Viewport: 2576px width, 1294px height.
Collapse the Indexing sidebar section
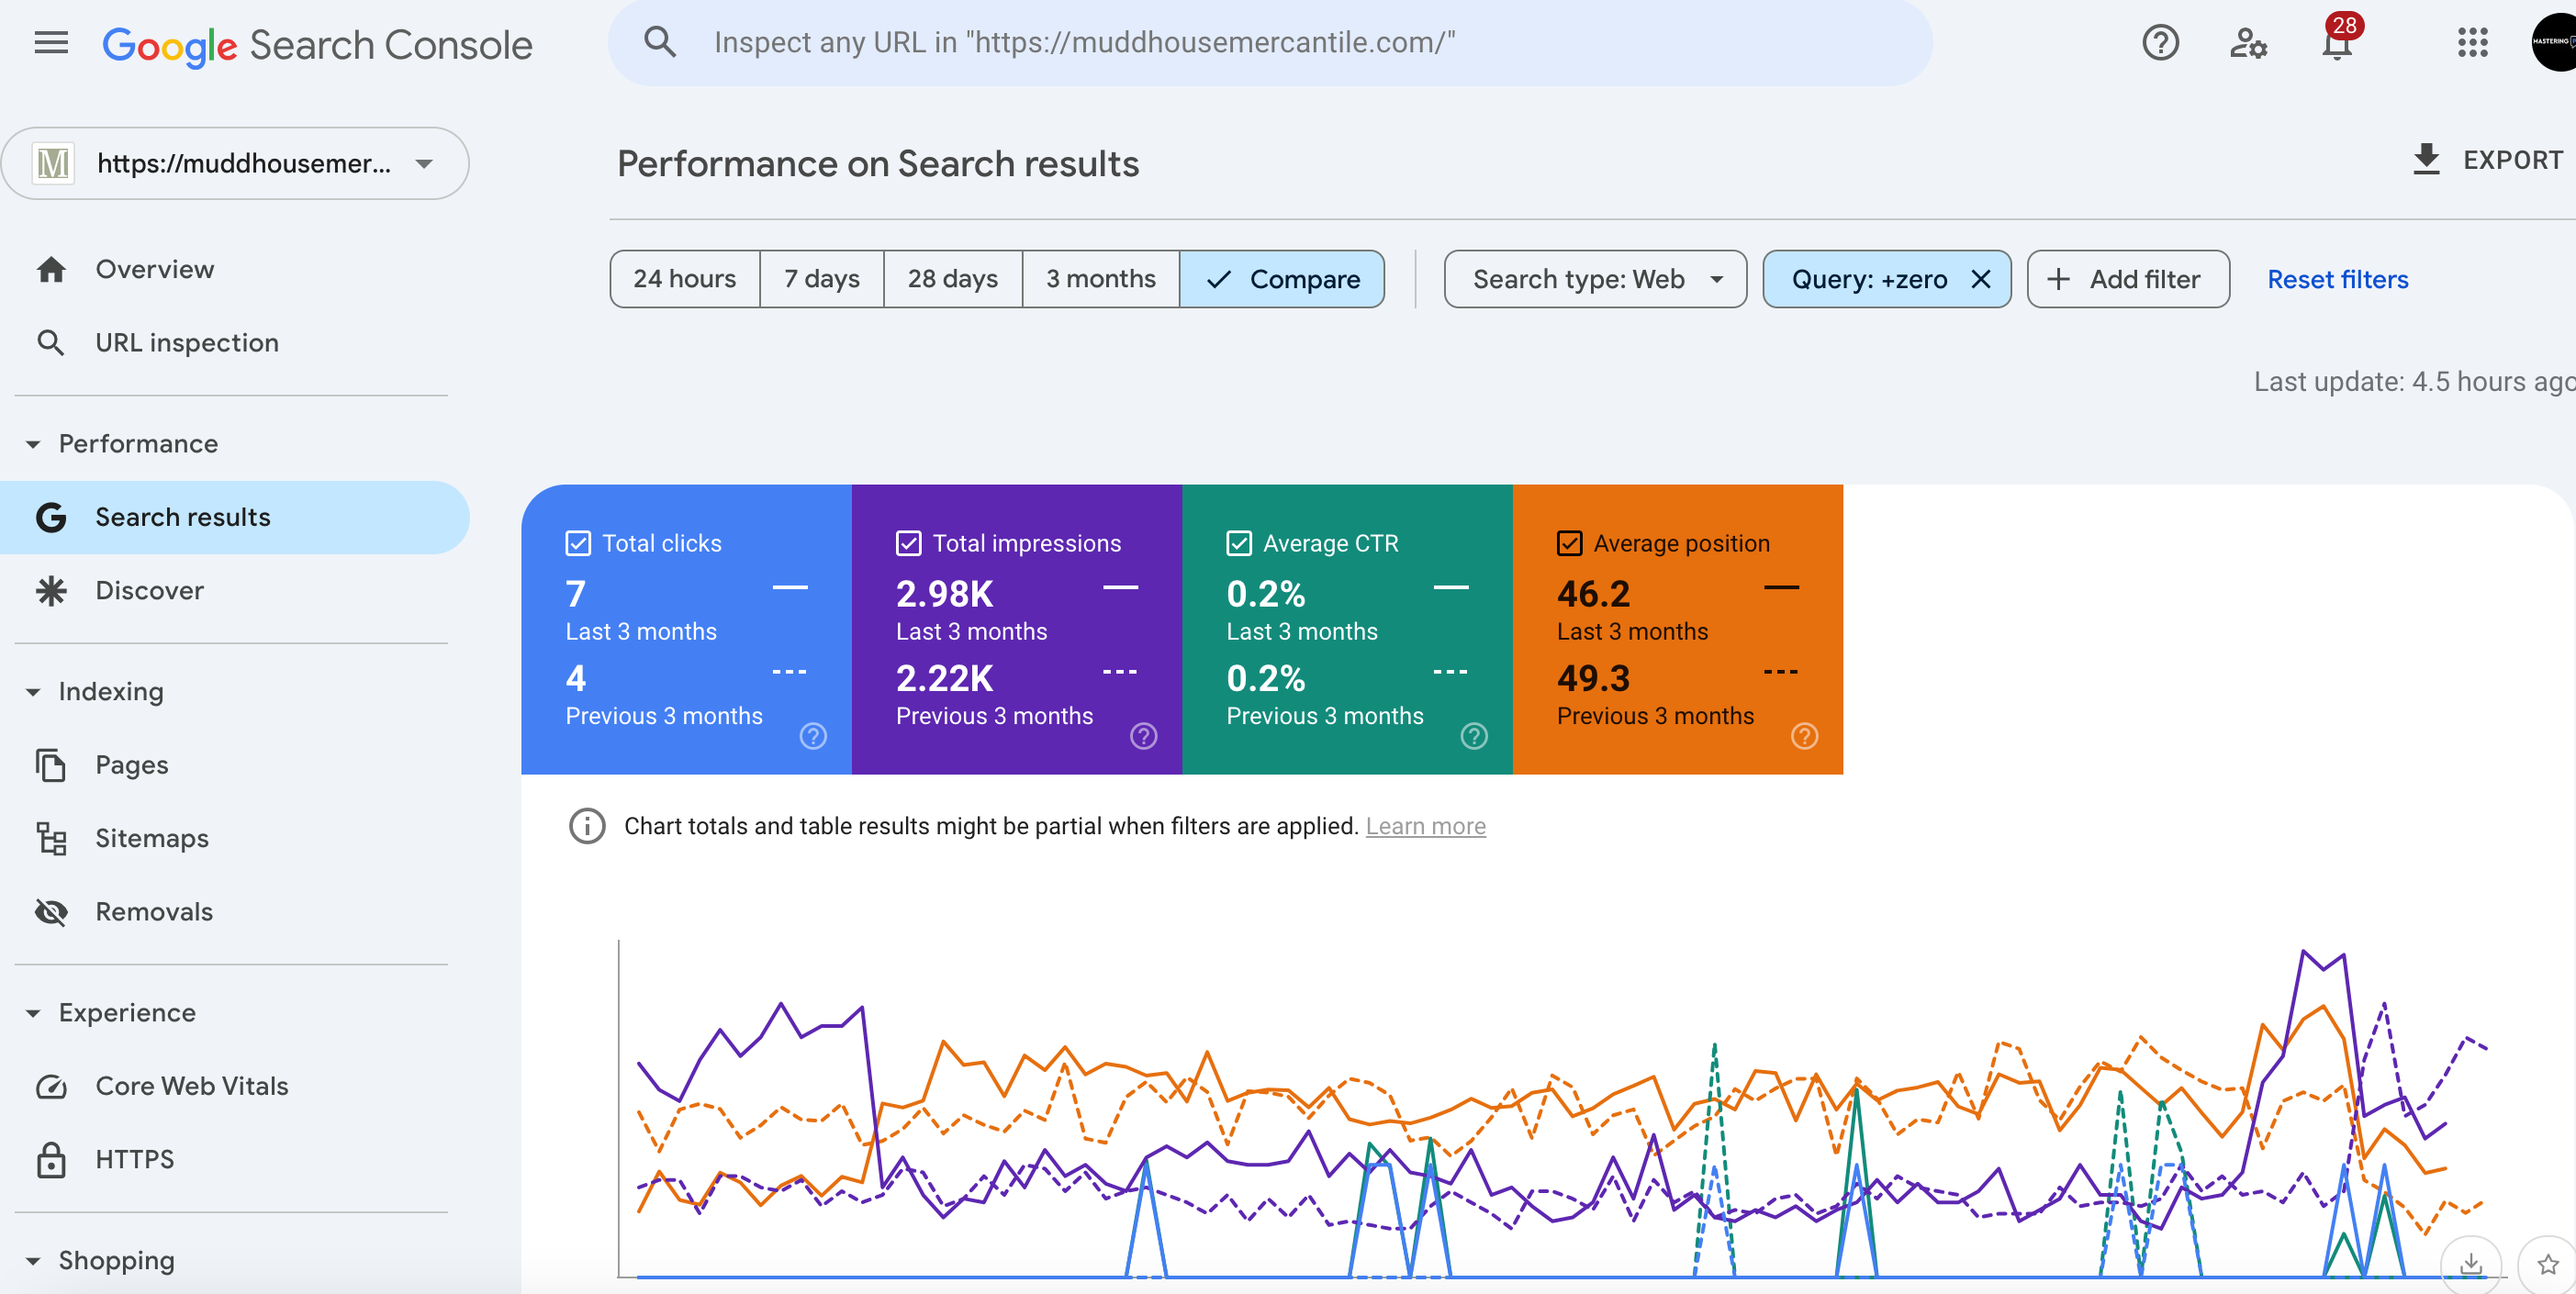click(33, 692)
